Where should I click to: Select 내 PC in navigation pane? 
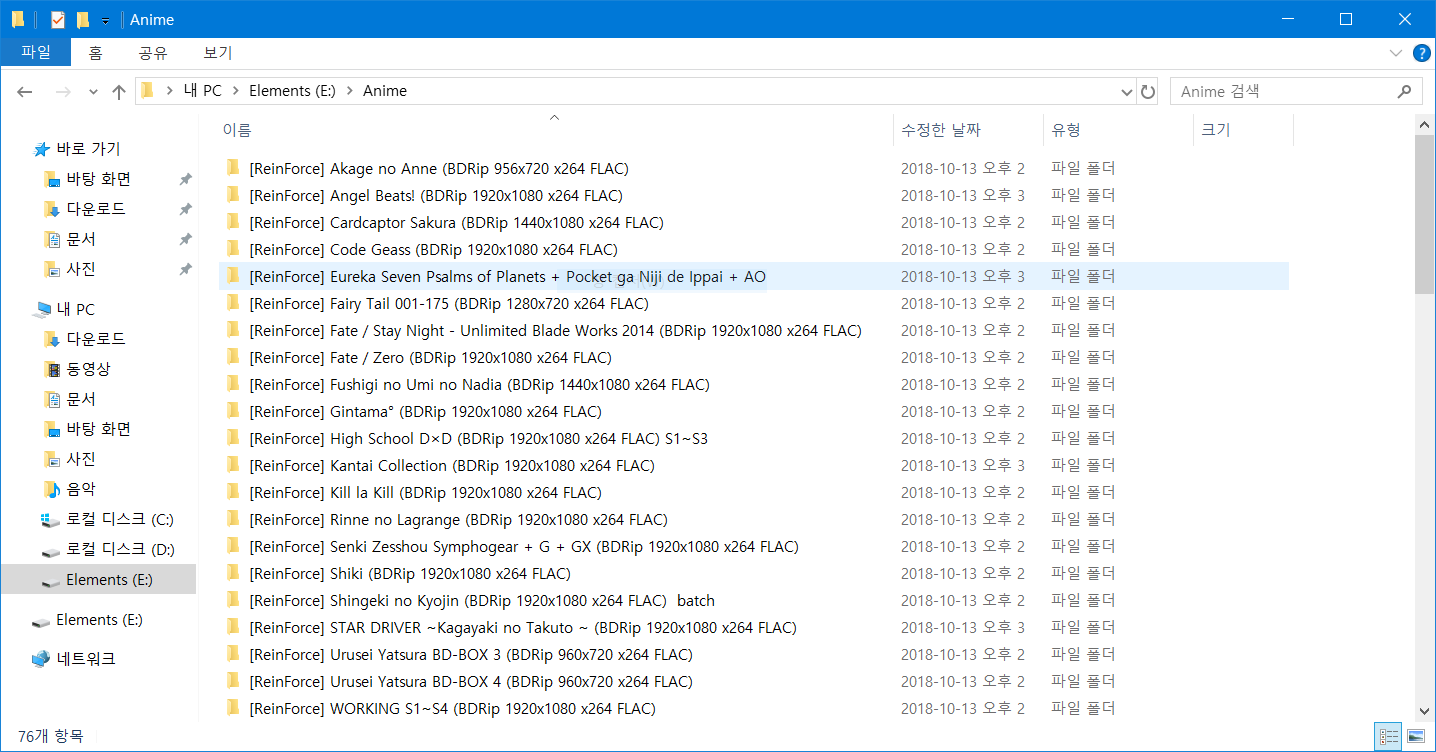click(x=75, y=309)
